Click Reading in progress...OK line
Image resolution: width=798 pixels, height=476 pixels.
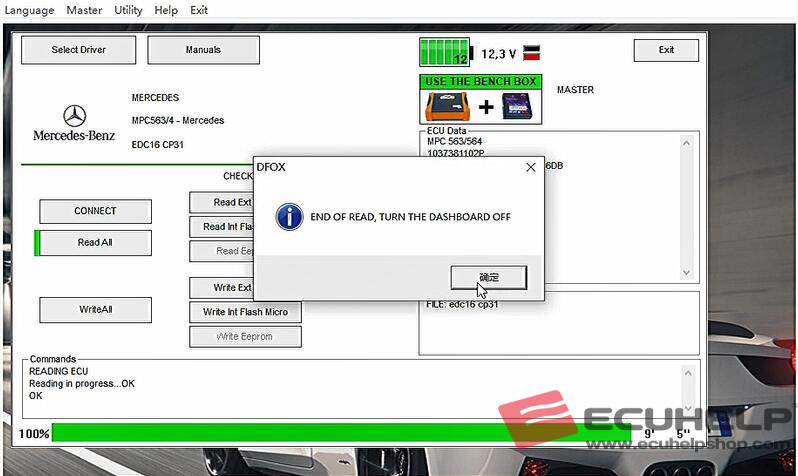82,383
